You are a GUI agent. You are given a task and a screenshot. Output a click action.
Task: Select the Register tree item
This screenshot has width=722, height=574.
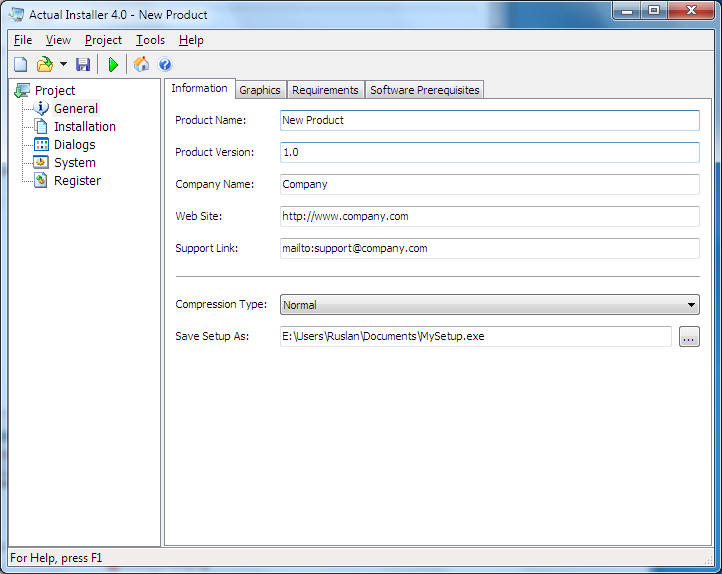(x=77, y=181)
